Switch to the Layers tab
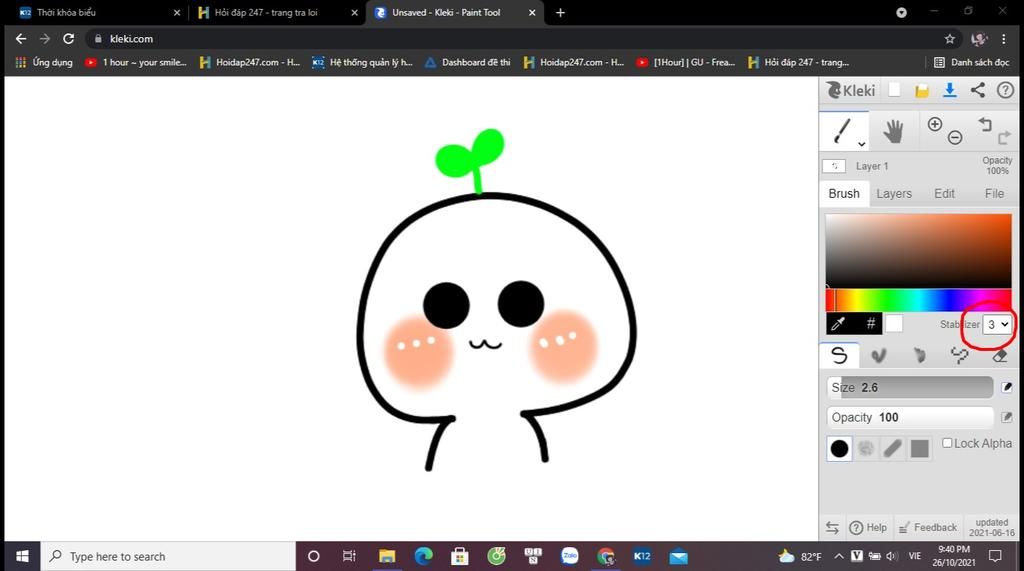This screenshot has height=571, width=1024. pos(894,193)
